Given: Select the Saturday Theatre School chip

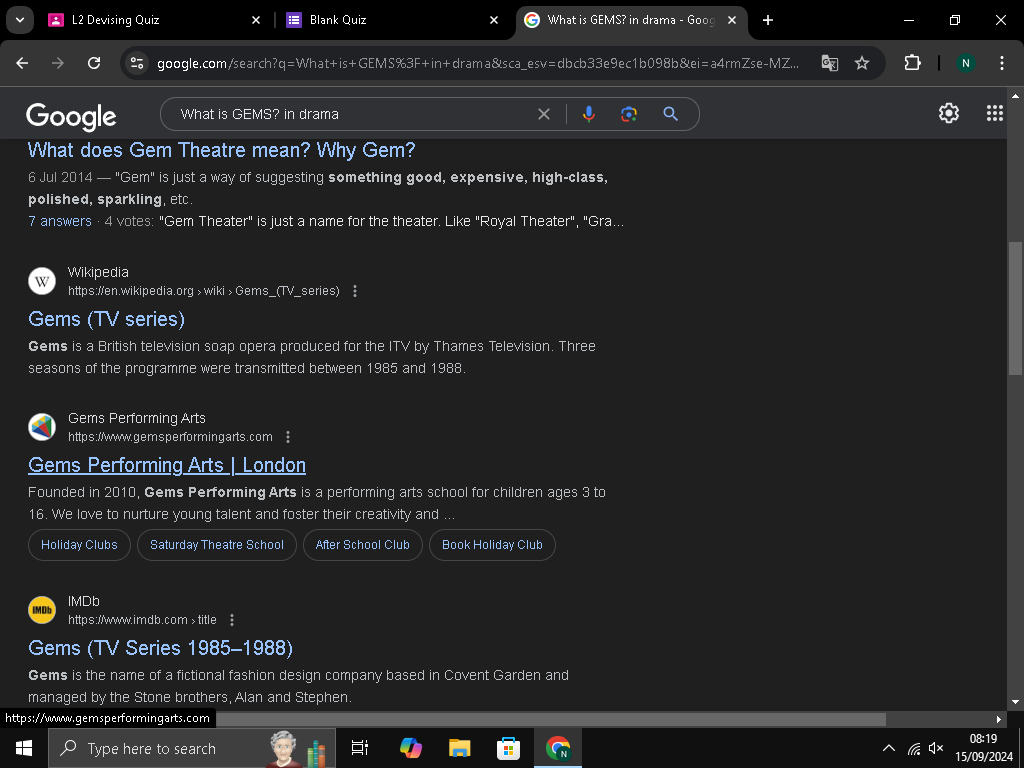Looking at the screenshot, I should tap(217, 545).
